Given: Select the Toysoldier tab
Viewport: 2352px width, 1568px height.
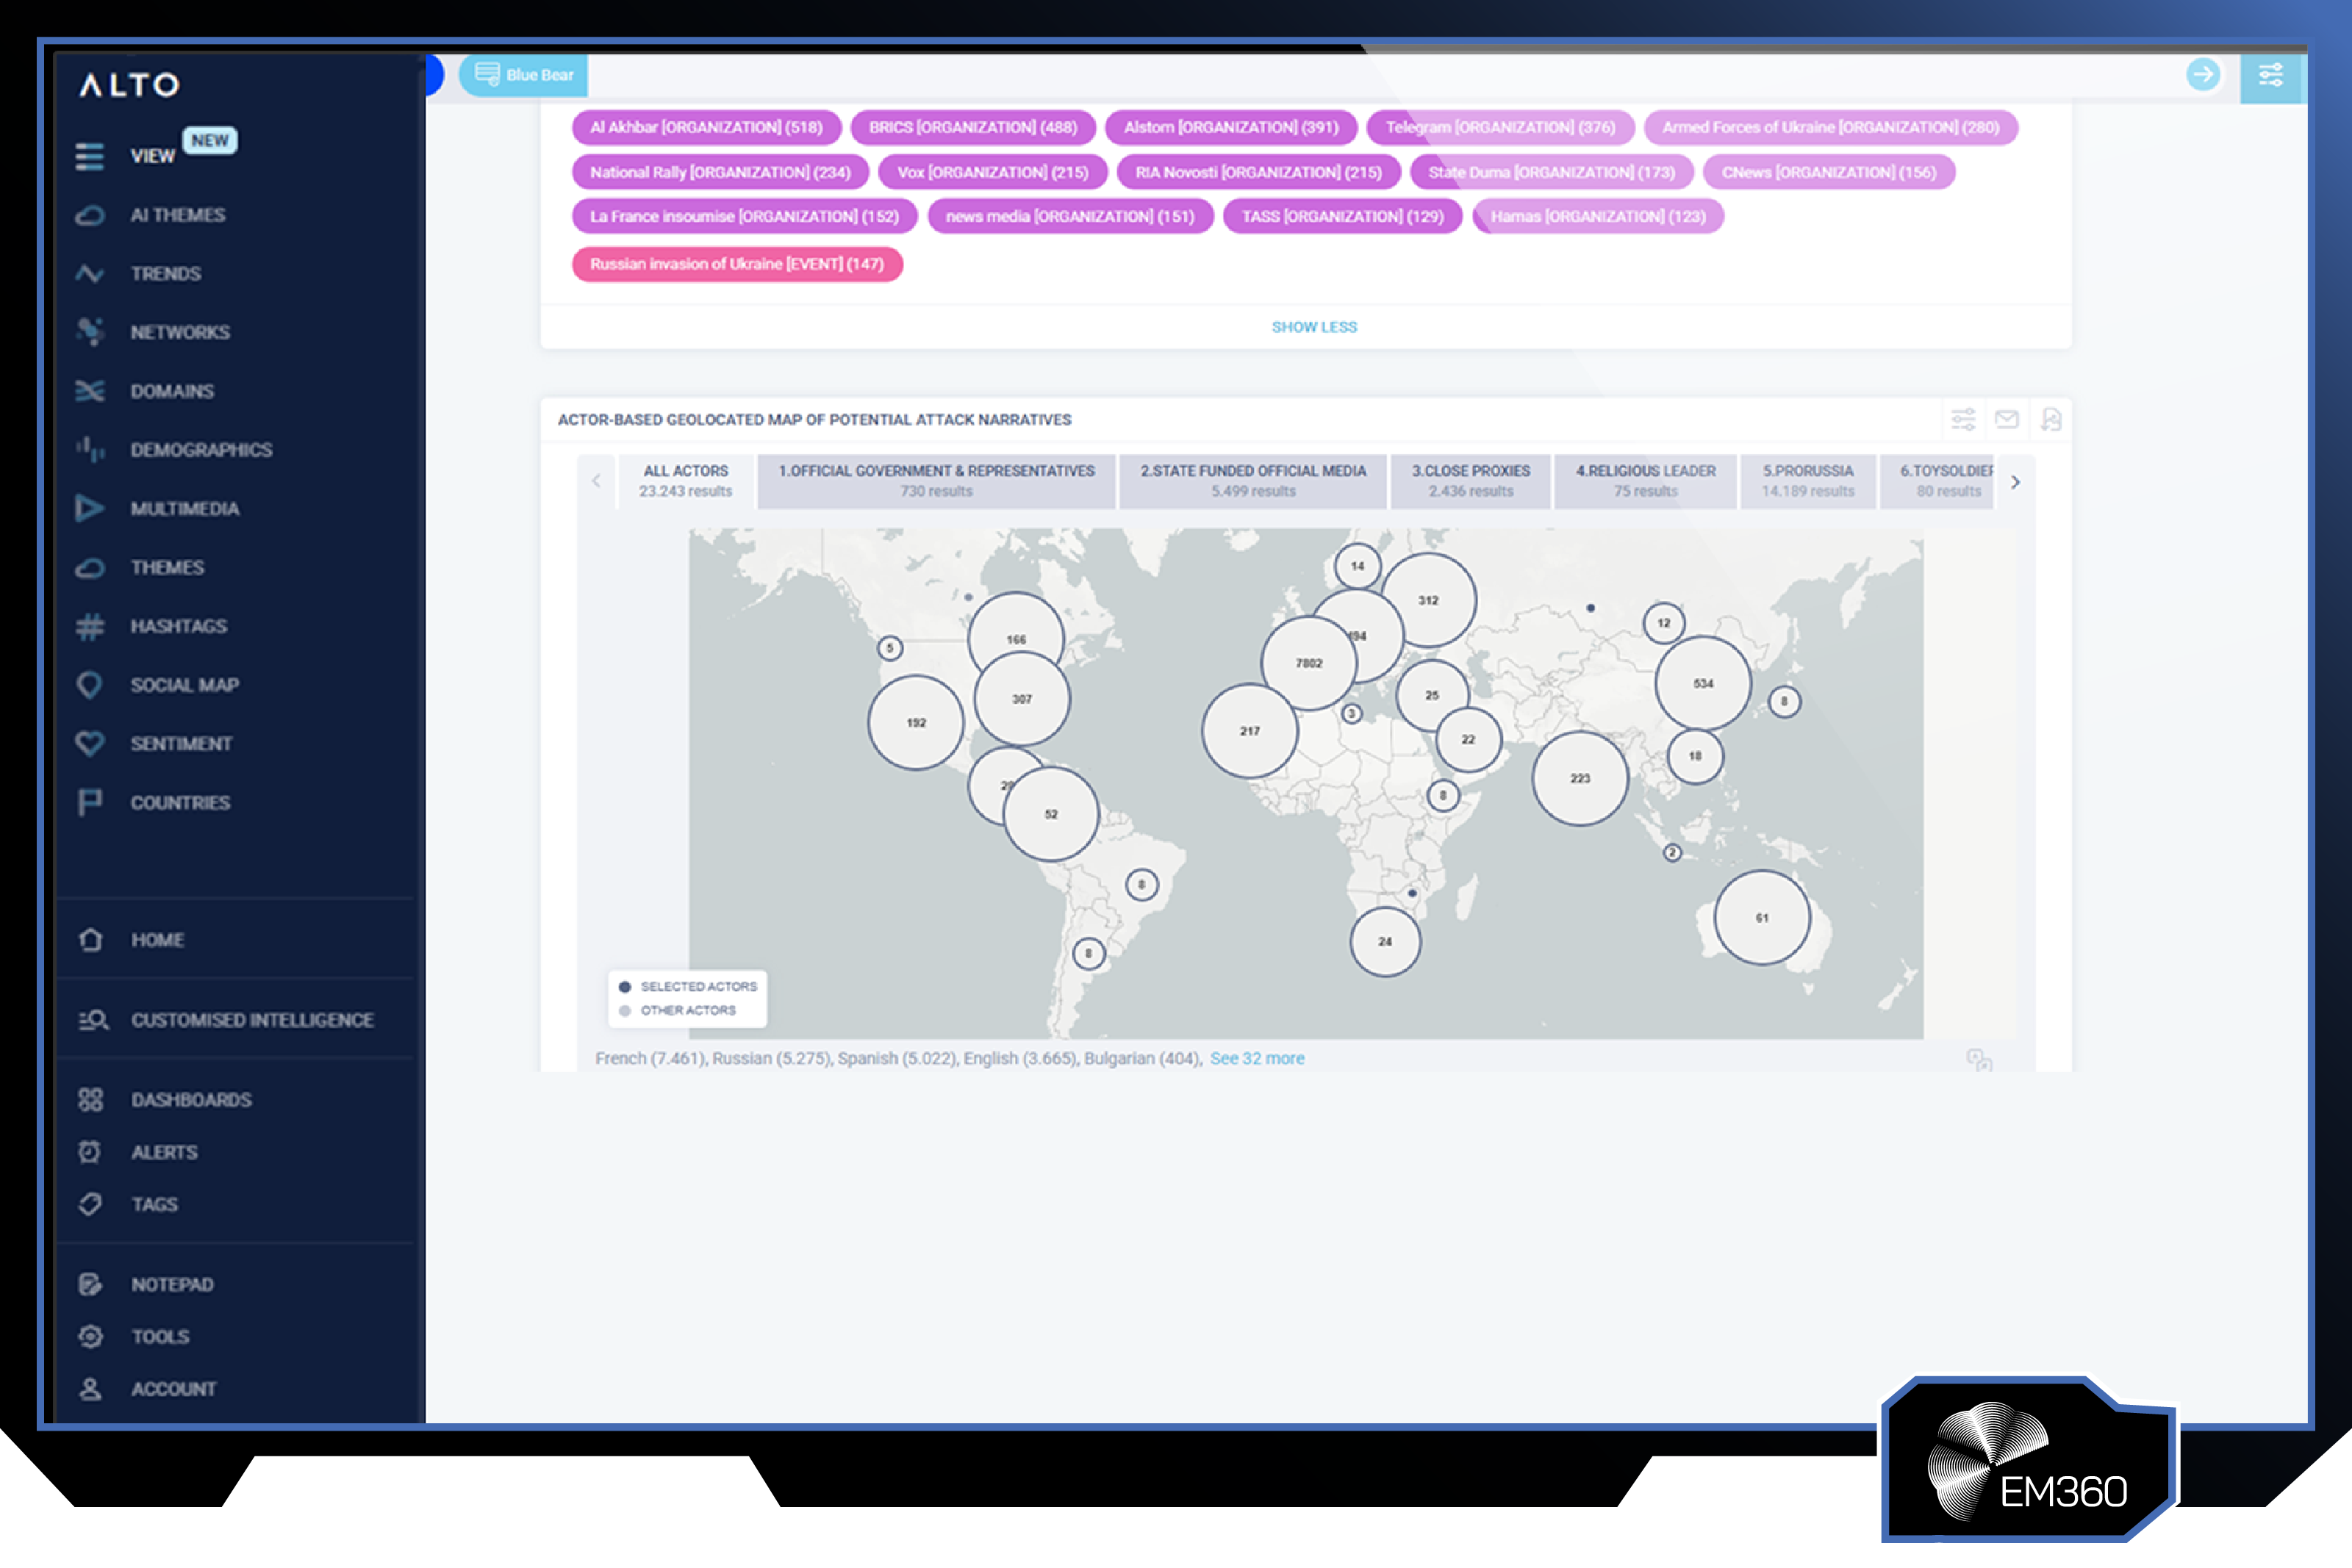Looking at the screenshot, I should coord(1938,481).
